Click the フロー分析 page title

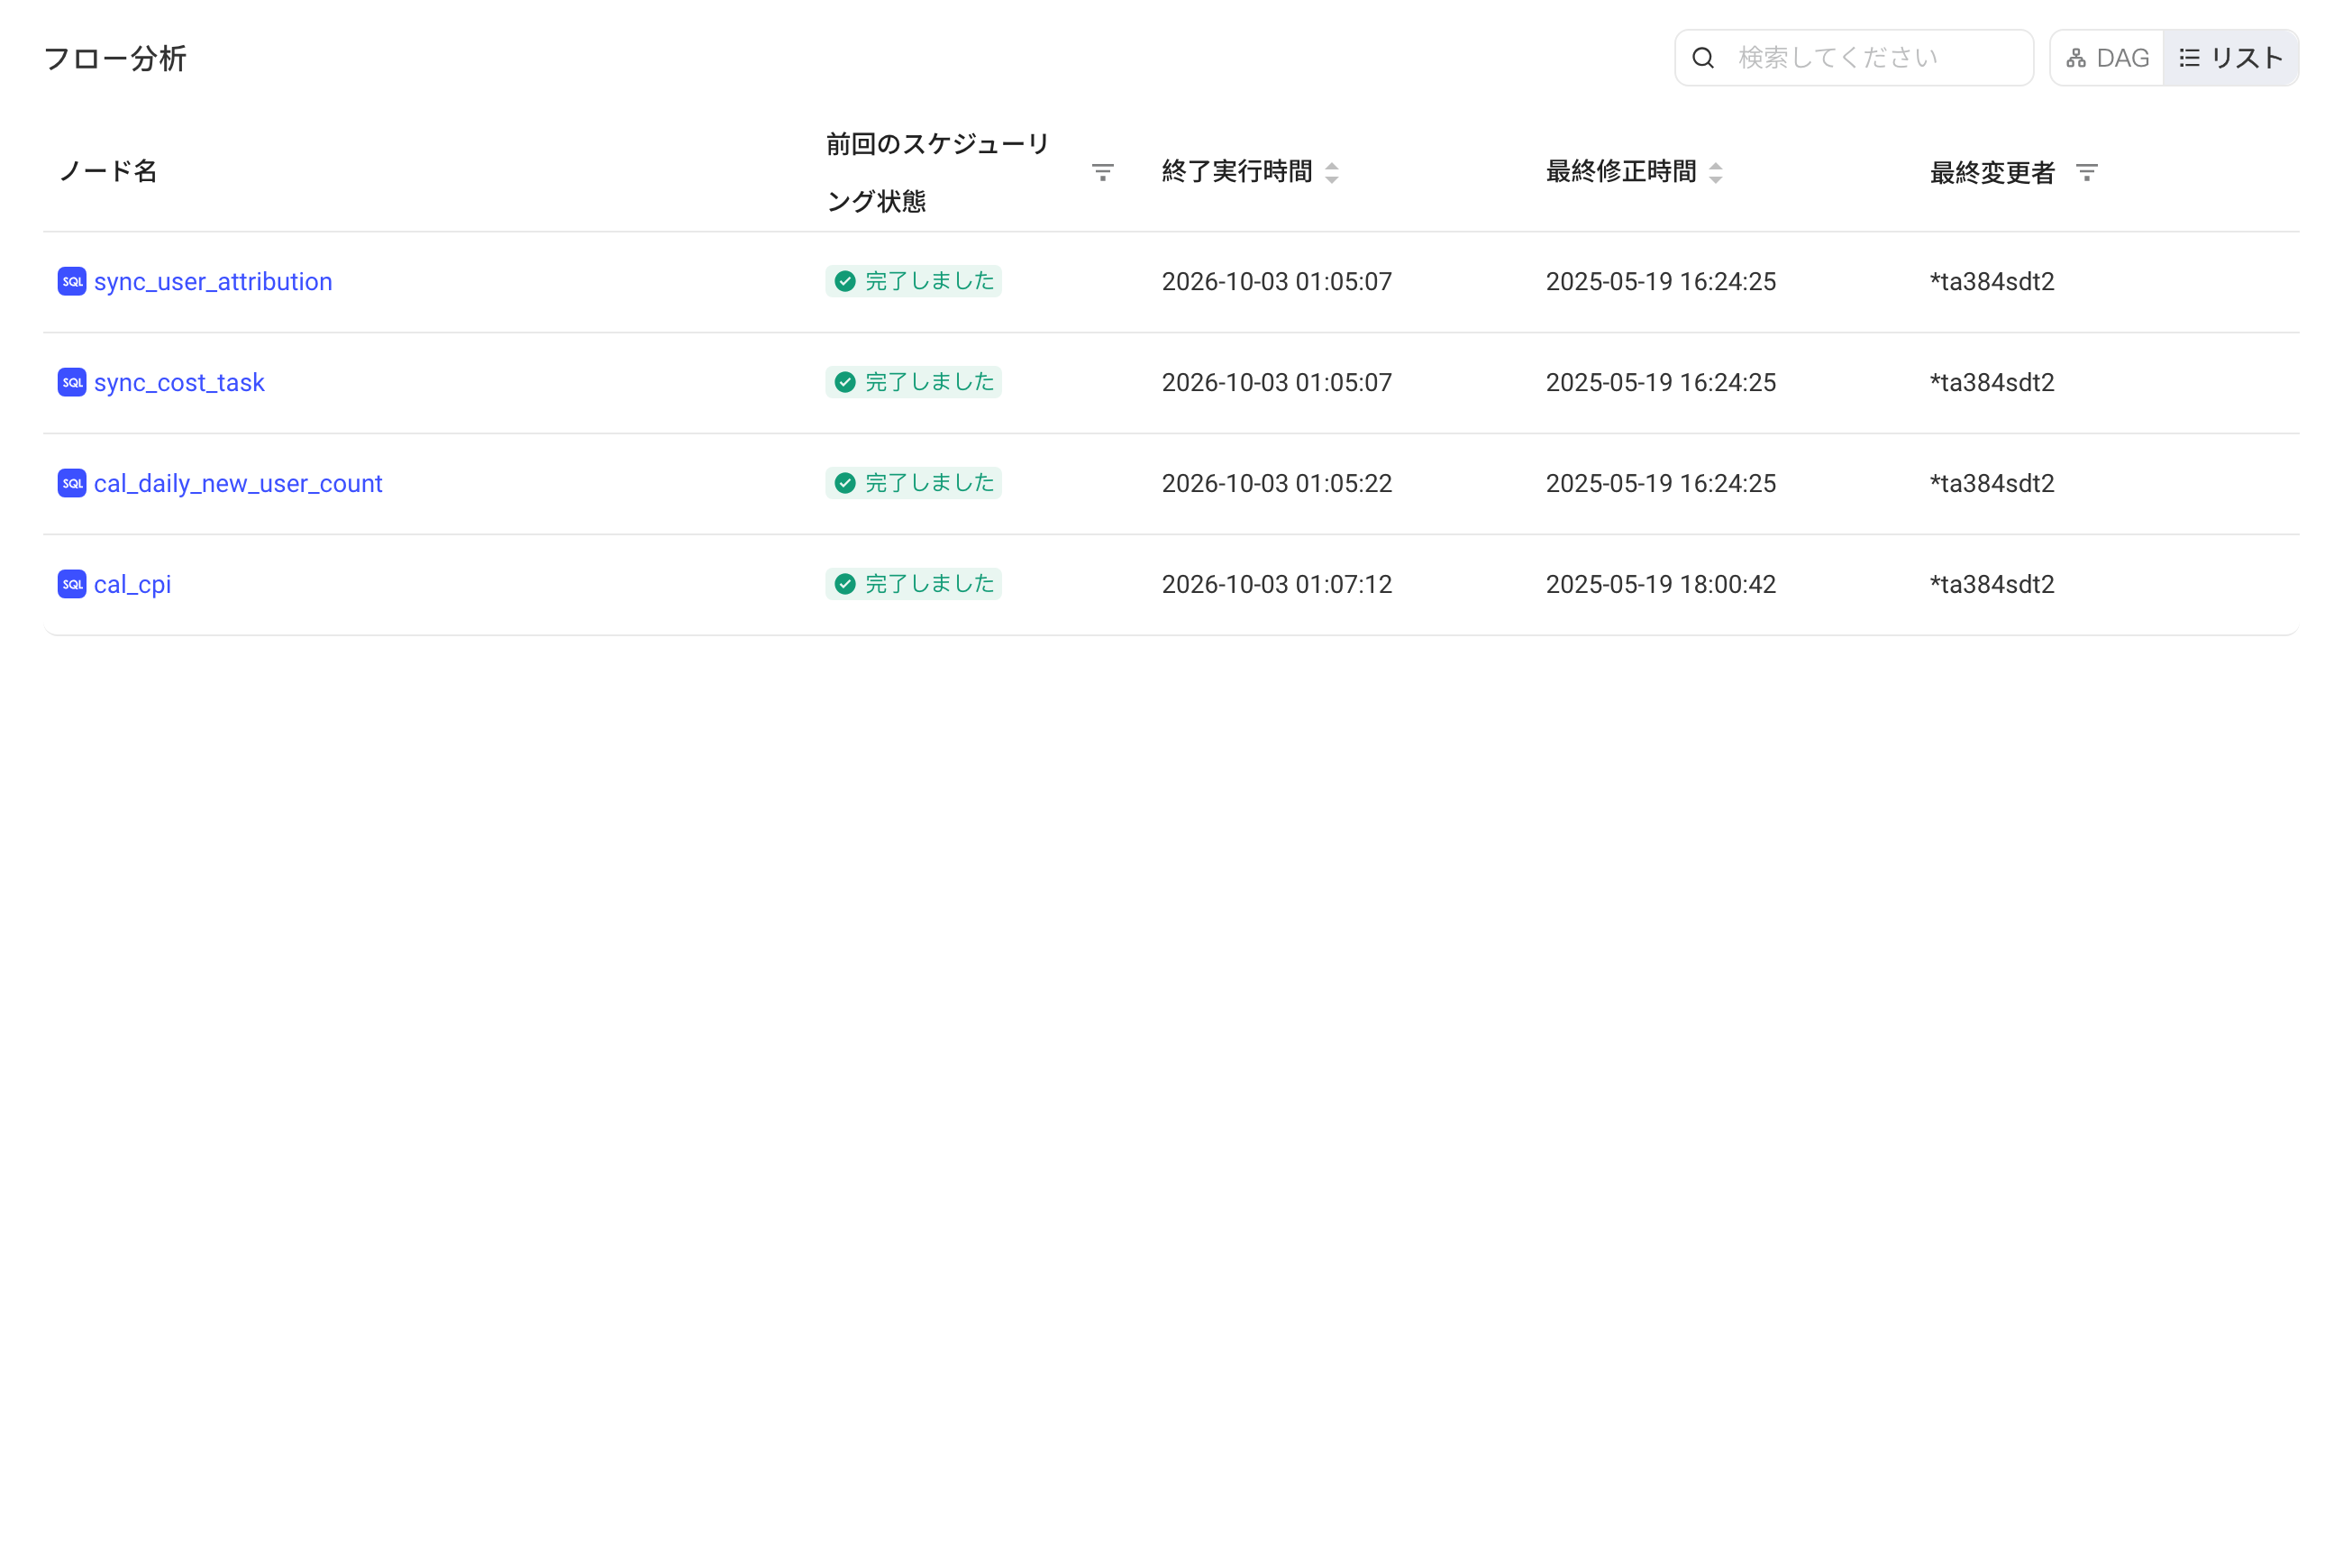pyautogui.click(x=115, y=58)
